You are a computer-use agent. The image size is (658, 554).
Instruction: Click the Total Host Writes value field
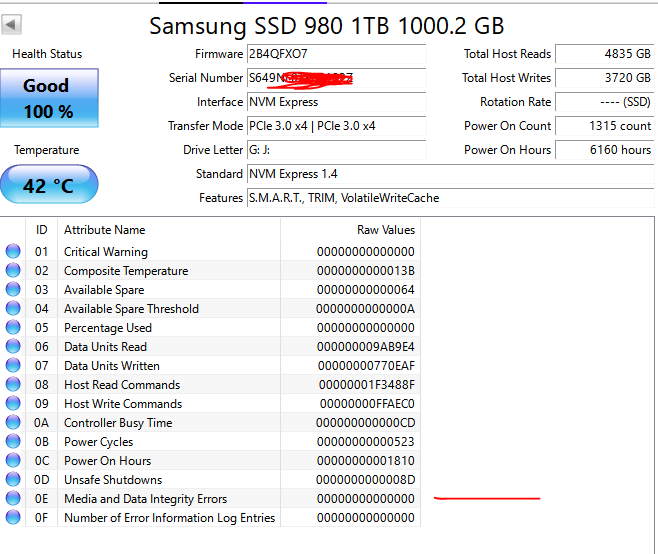(603, 78)
